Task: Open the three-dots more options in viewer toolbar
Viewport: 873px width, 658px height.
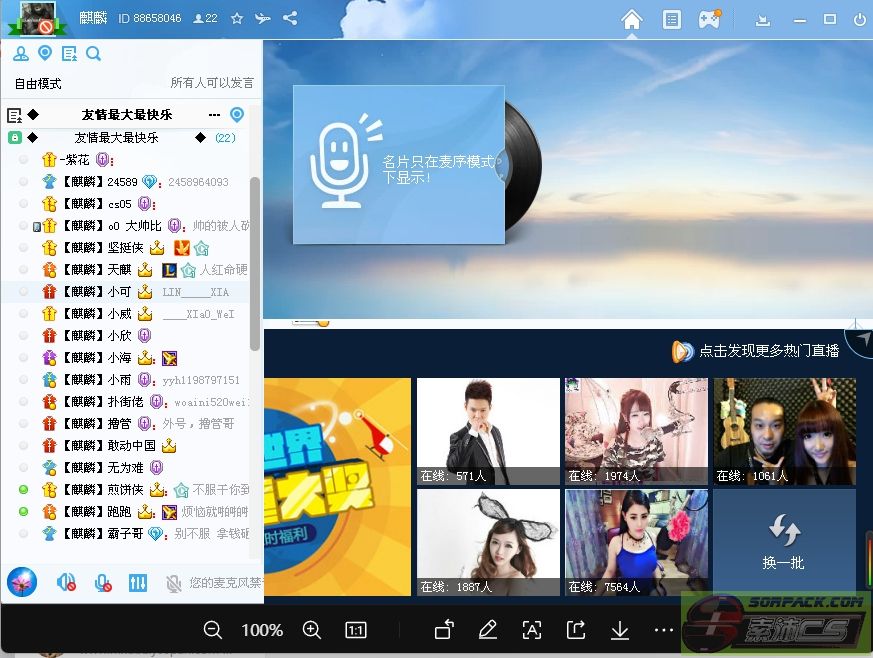Action: coord(664,630)
